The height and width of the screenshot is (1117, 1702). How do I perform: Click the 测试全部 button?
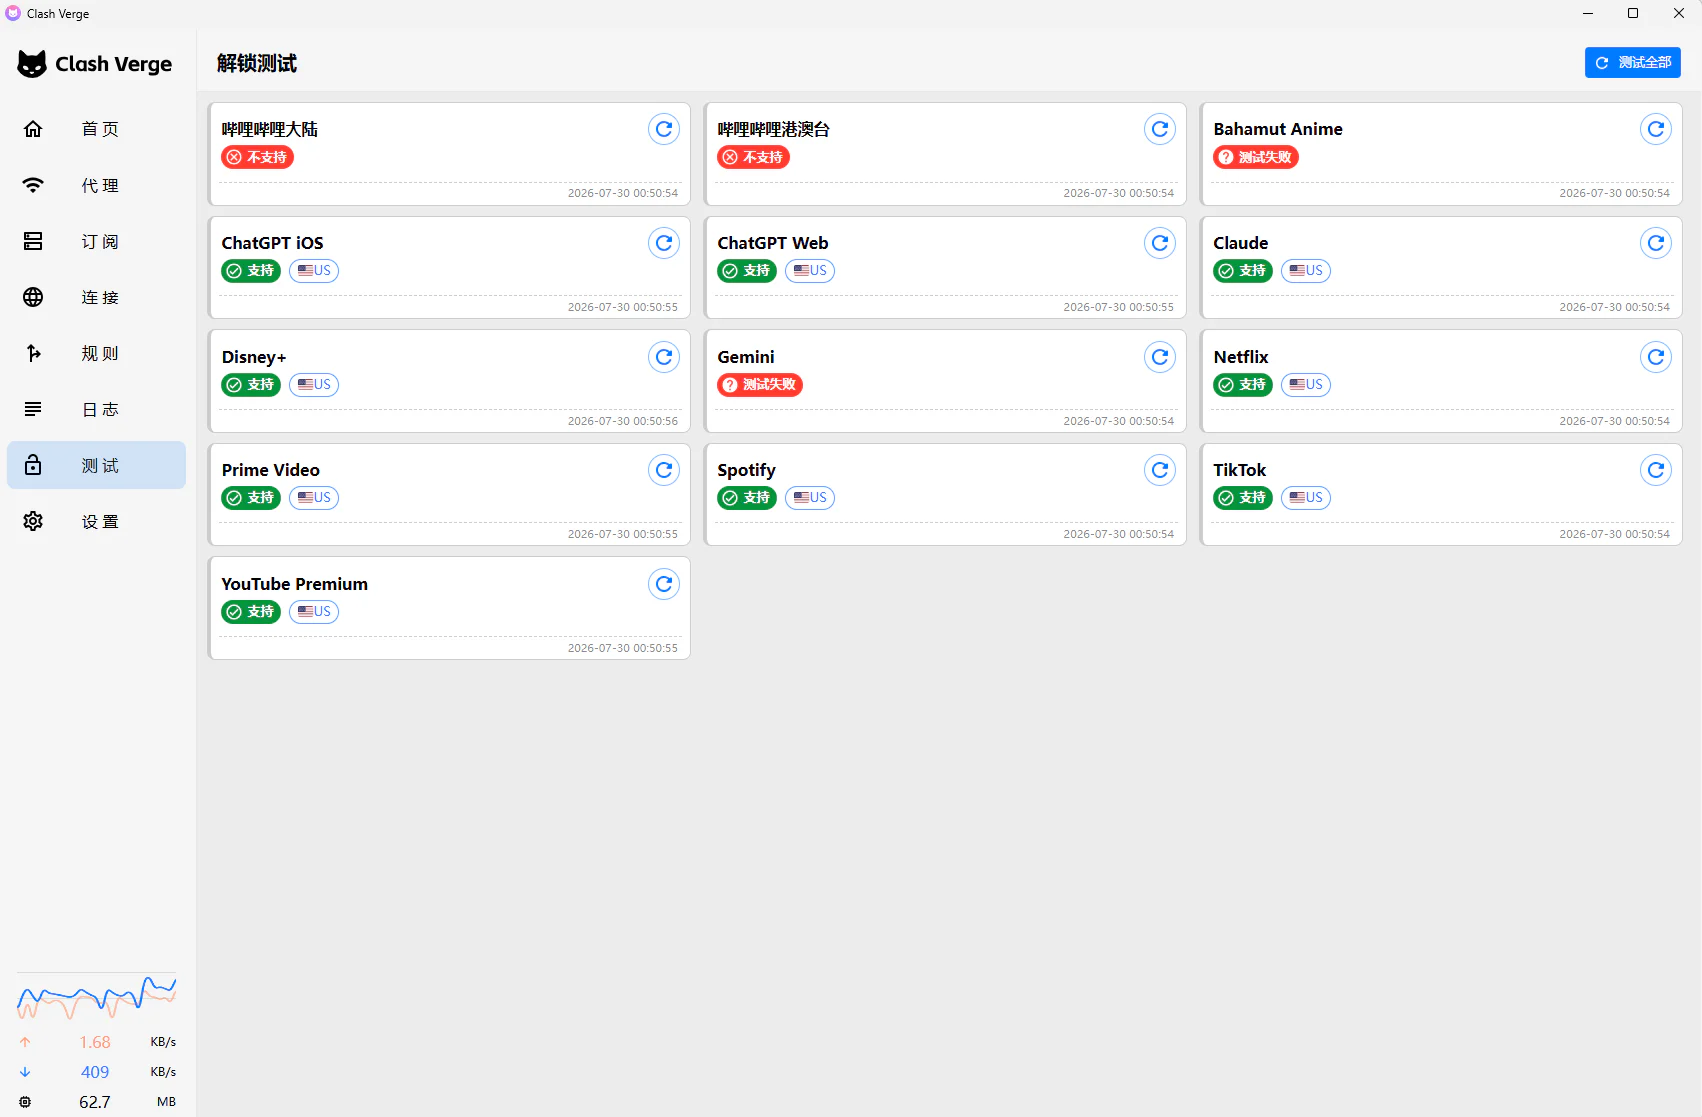[x=1632, y=62]
